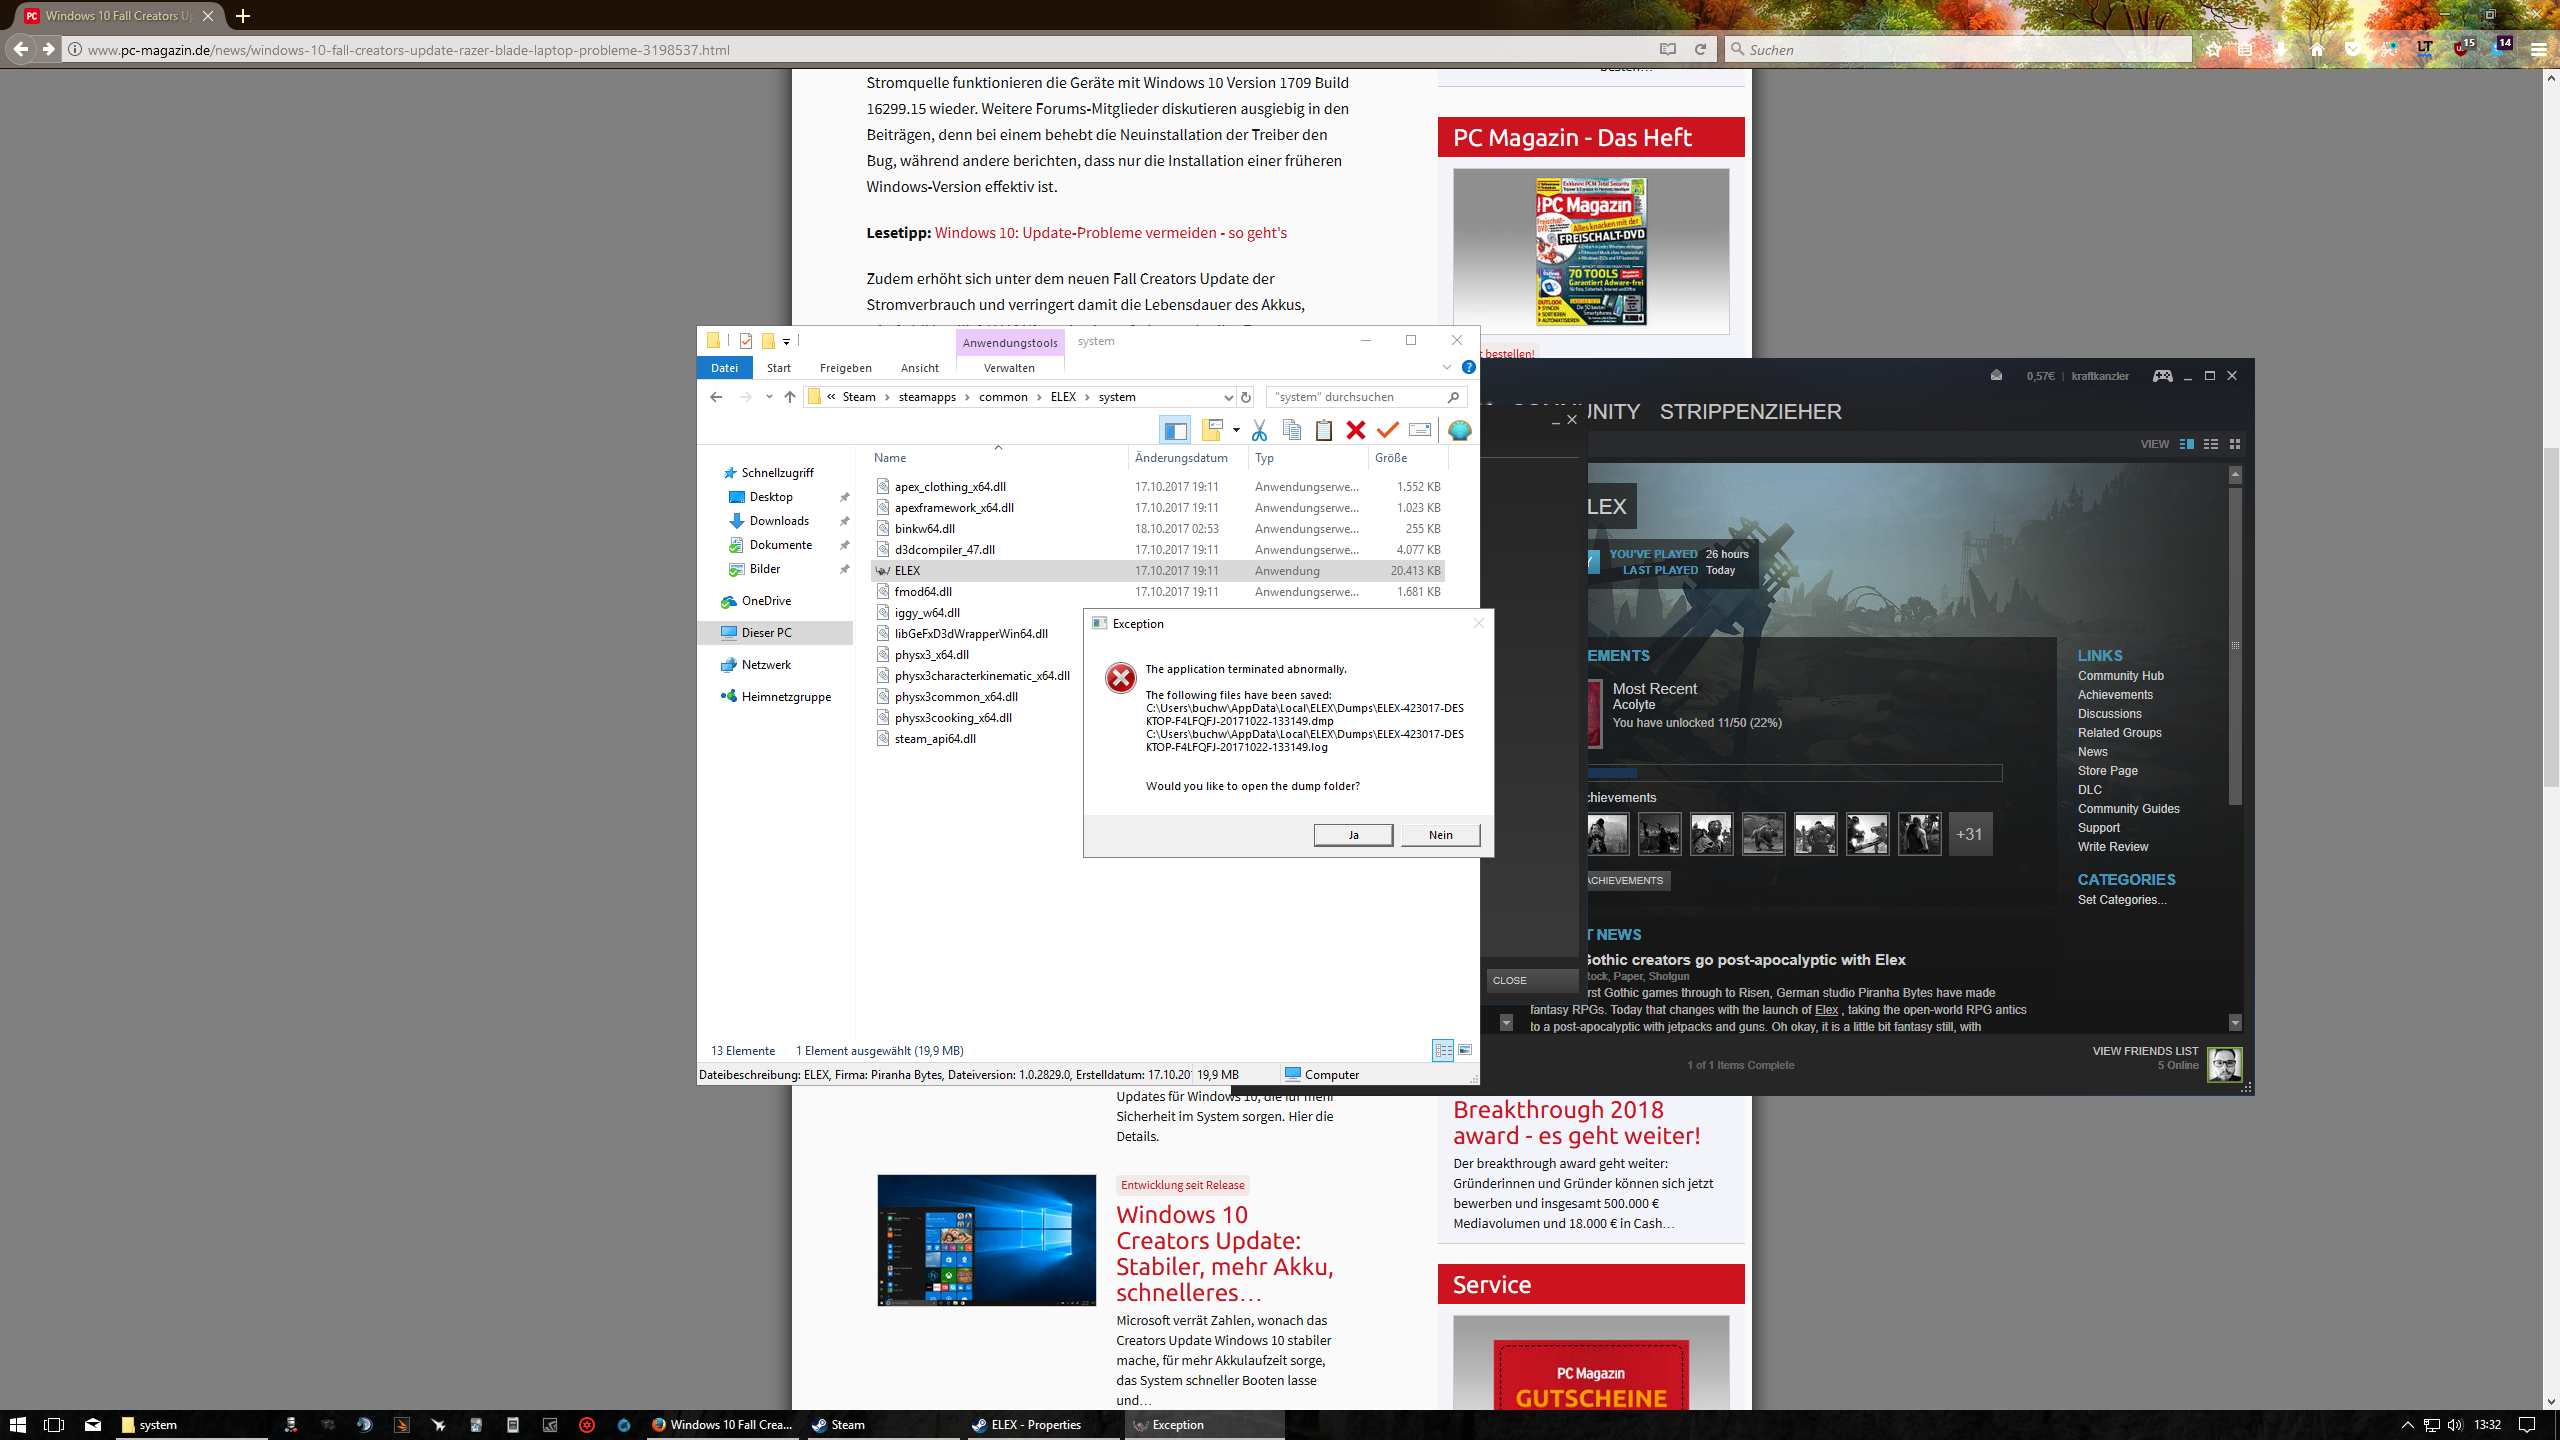2560x1440 pixels.
Task: Refresh the Explorer address bar
Action: (1246, 397)
